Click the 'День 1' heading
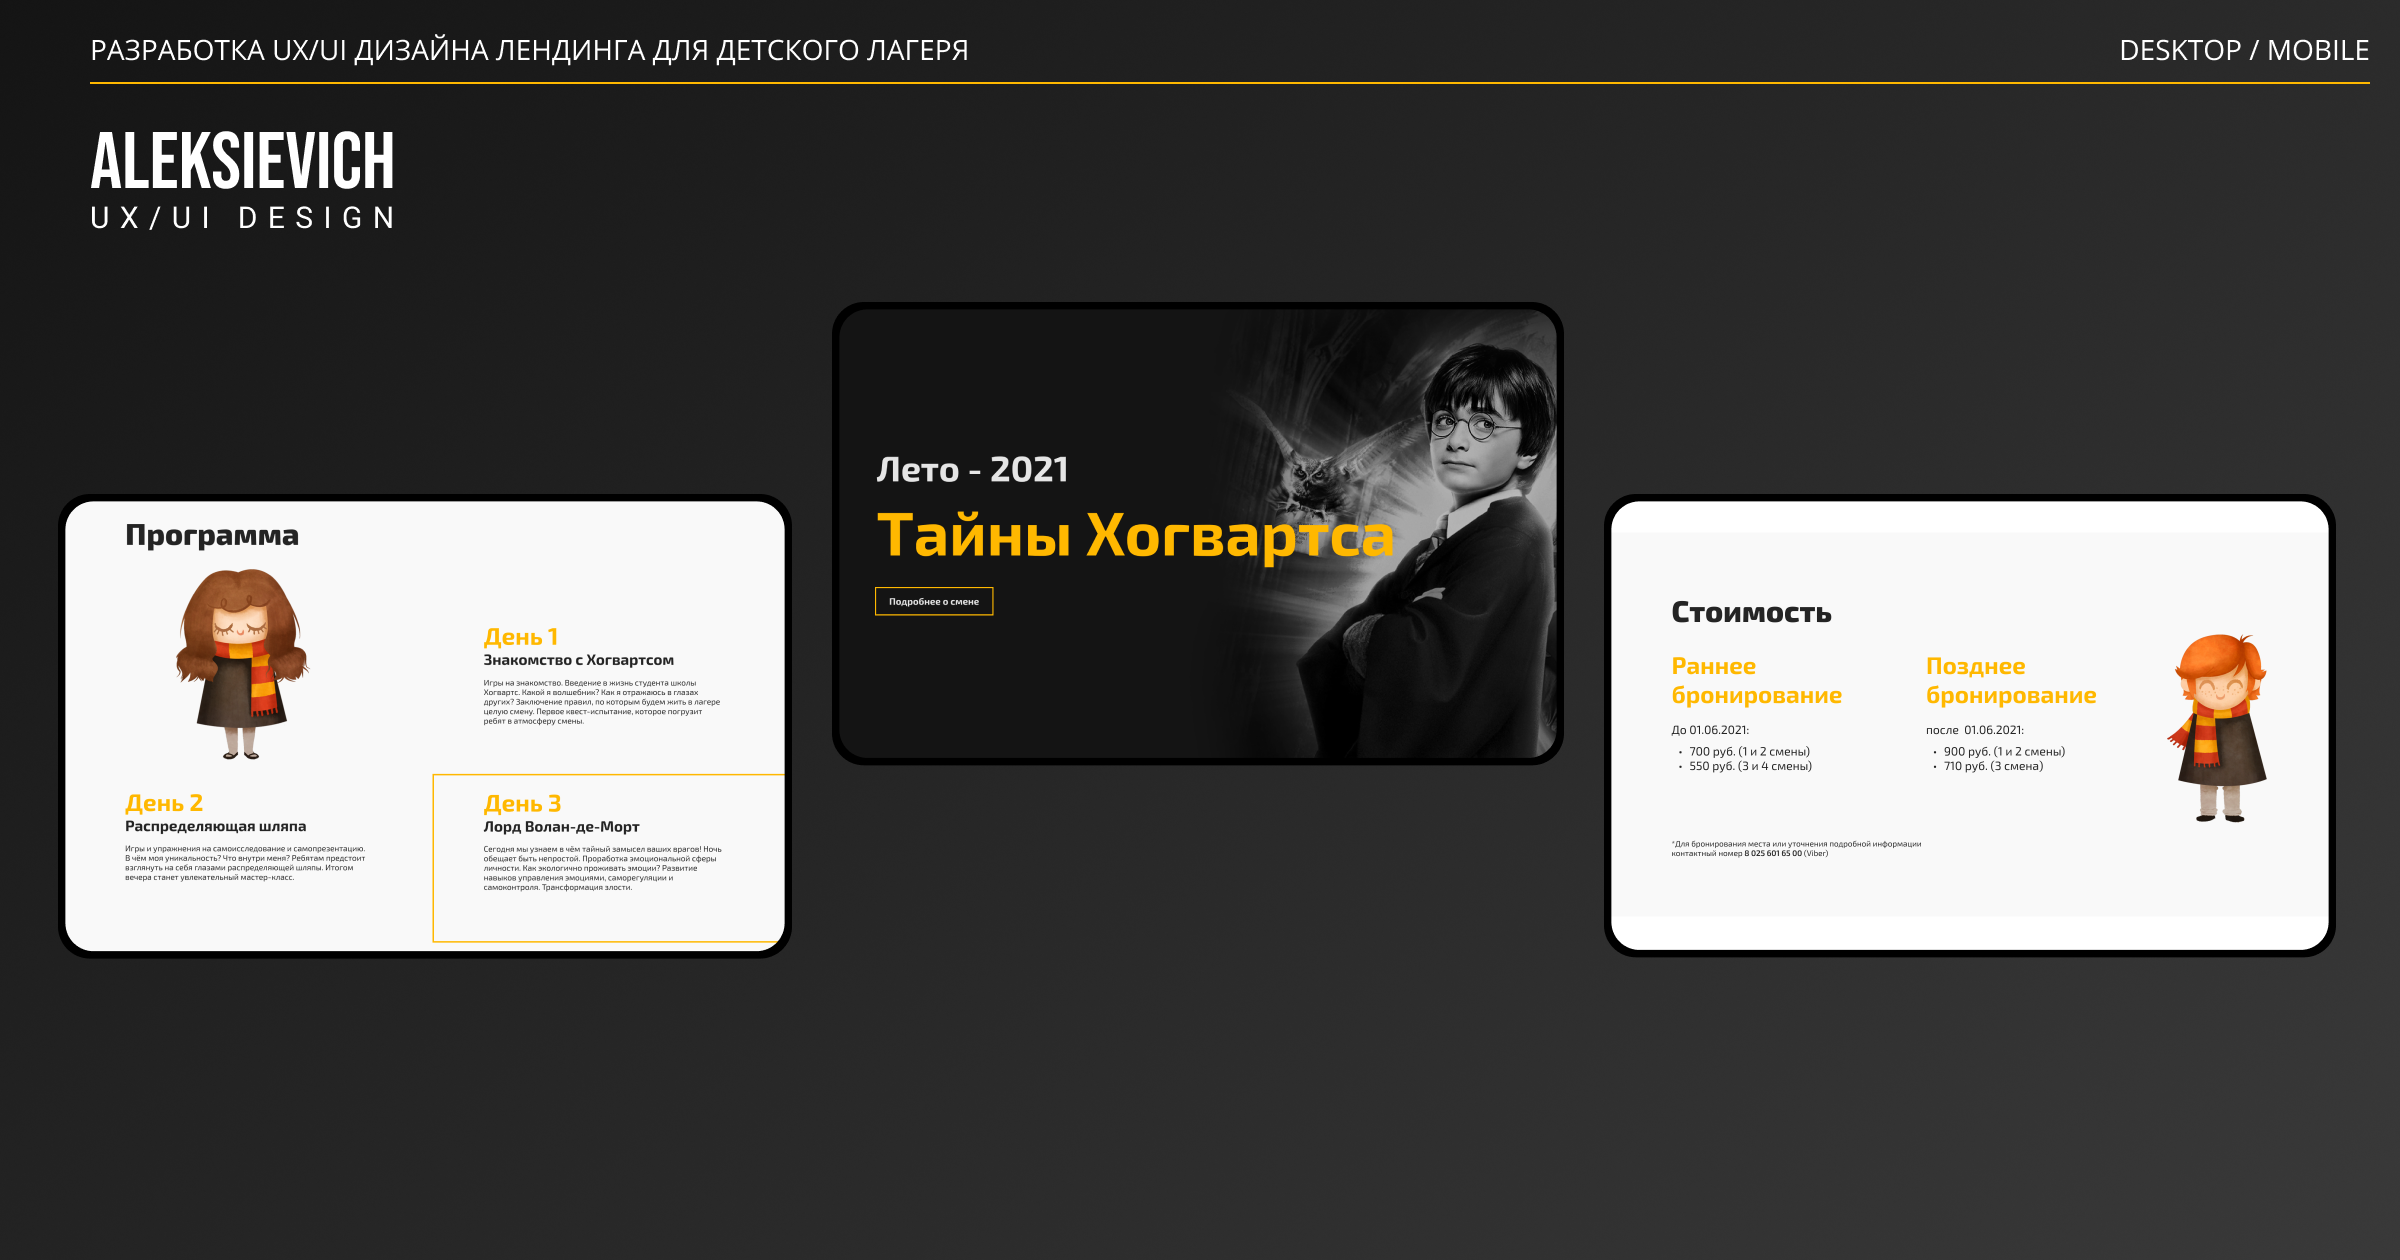 521,637
